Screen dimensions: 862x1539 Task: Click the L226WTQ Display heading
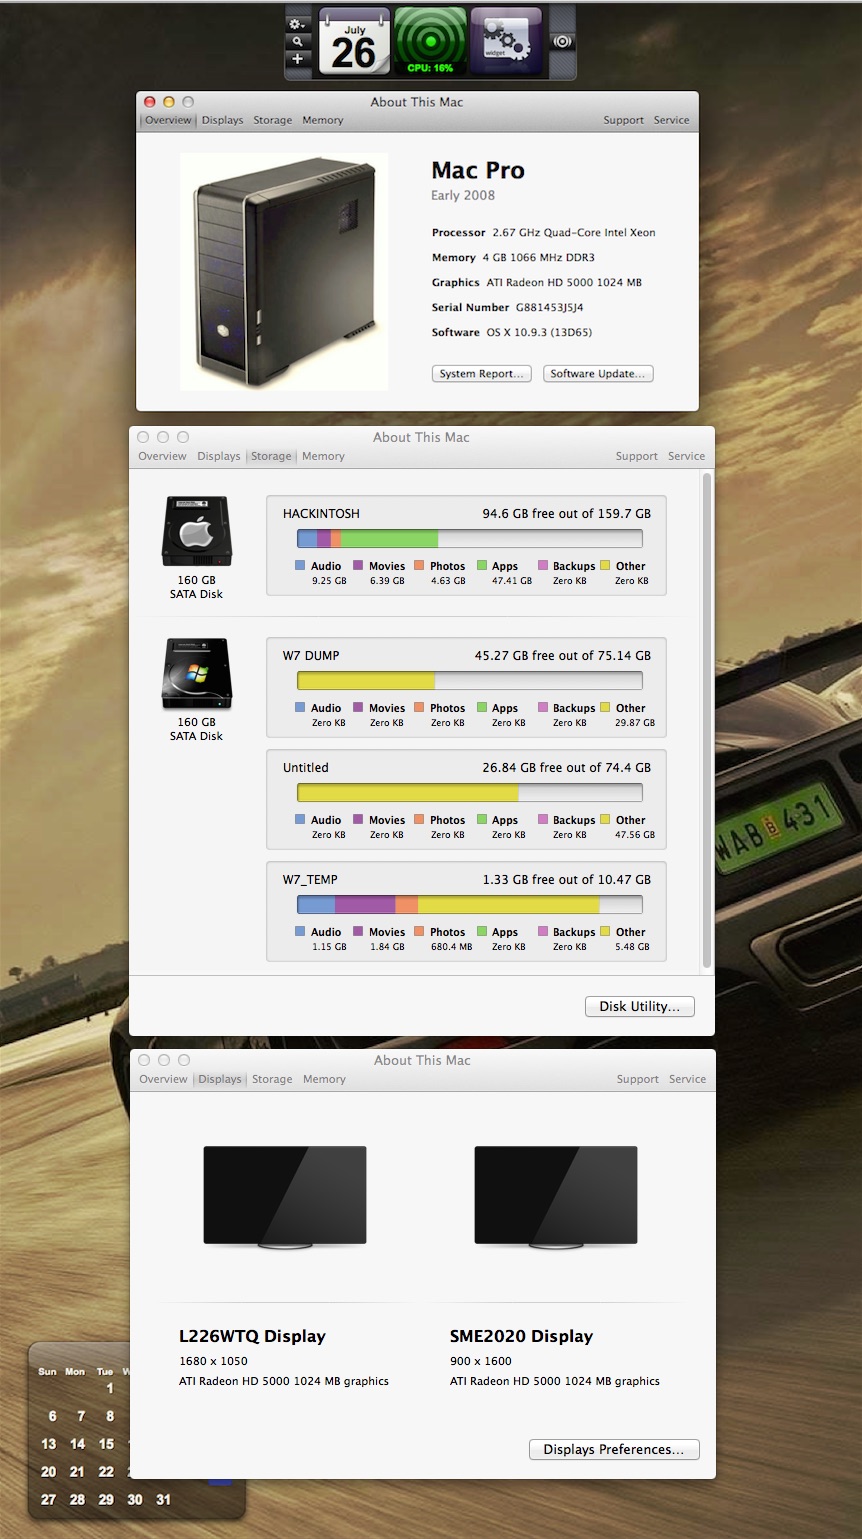[x=253, y=1336]
